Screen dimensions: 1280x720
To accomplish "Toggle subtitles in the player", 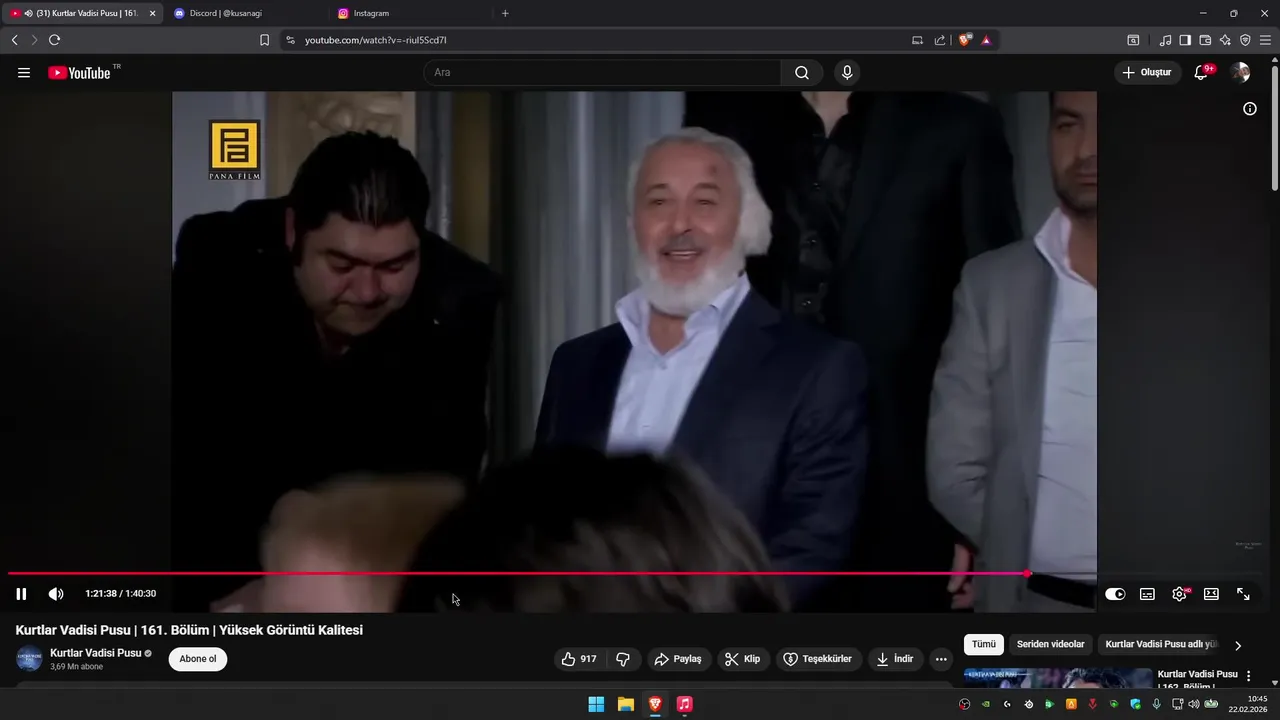I will [1147, 594].
